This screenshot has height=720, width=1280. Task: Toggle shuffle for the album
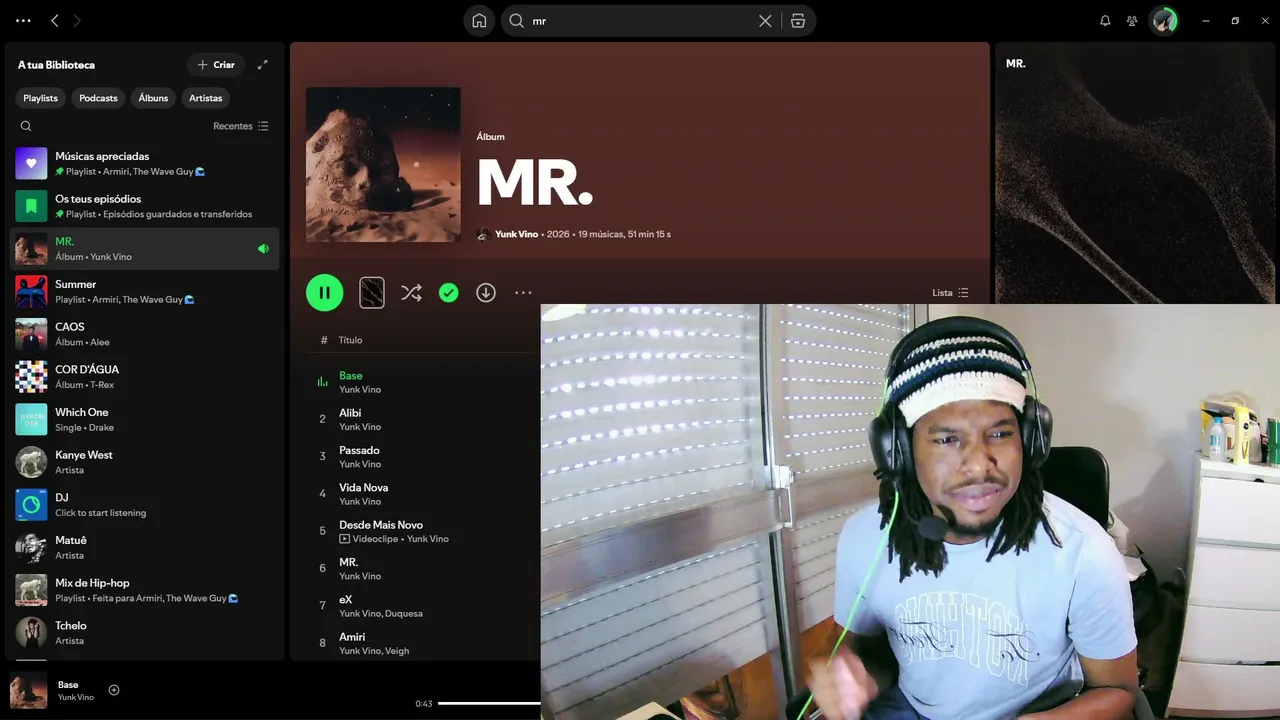click(411, 293)
